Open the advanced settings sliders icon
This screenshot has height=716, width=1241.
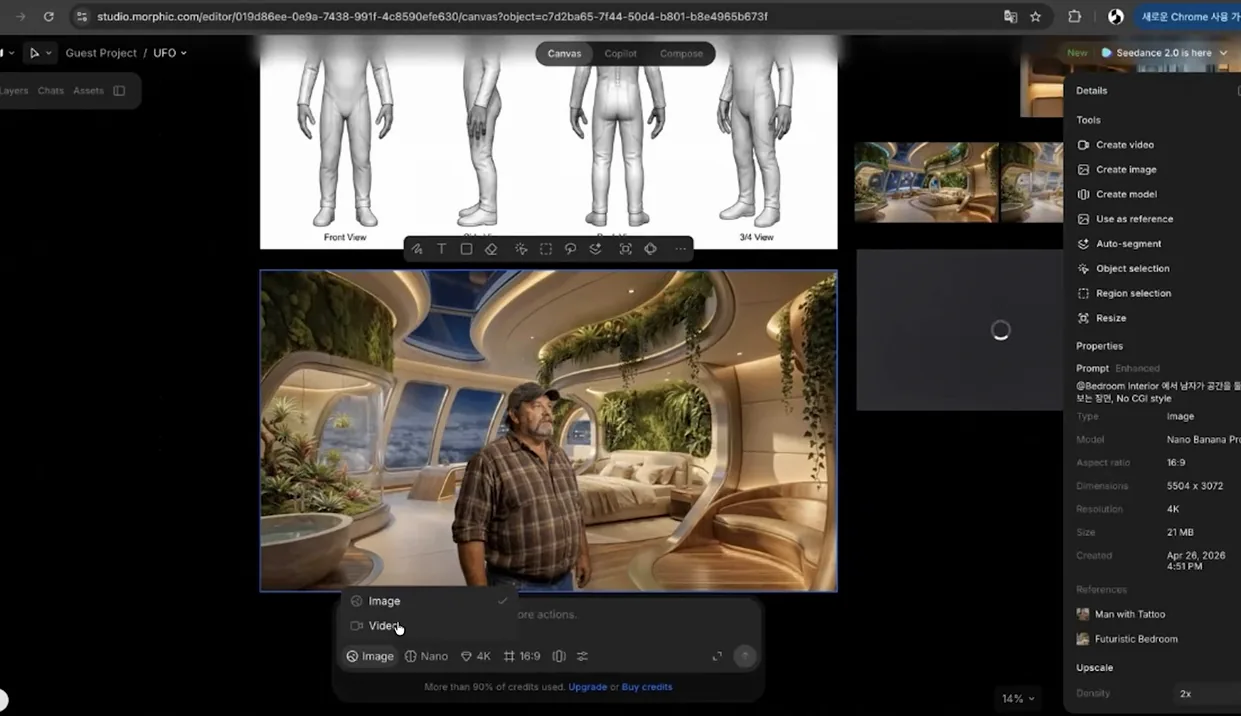click(583, 656)
